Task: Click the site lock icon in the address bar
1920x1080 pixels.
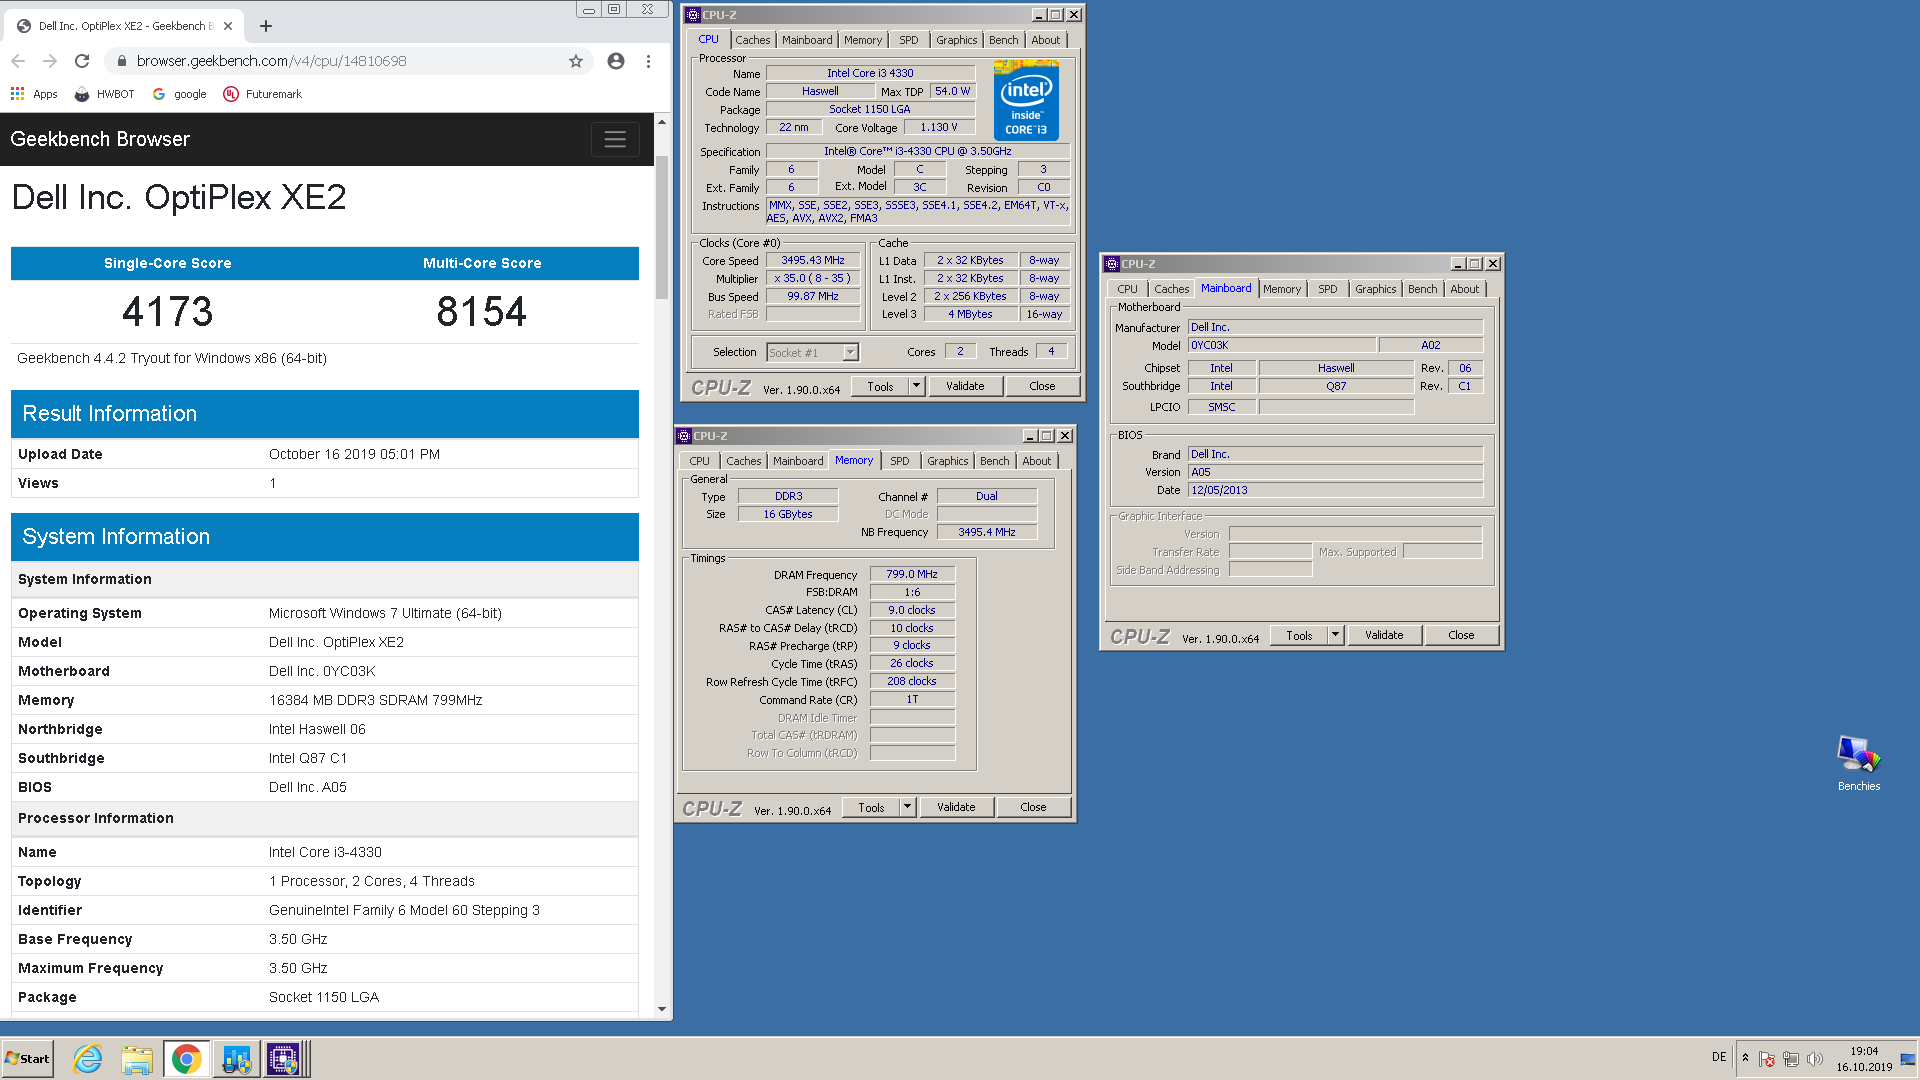Action: click(x=122, y=61)
